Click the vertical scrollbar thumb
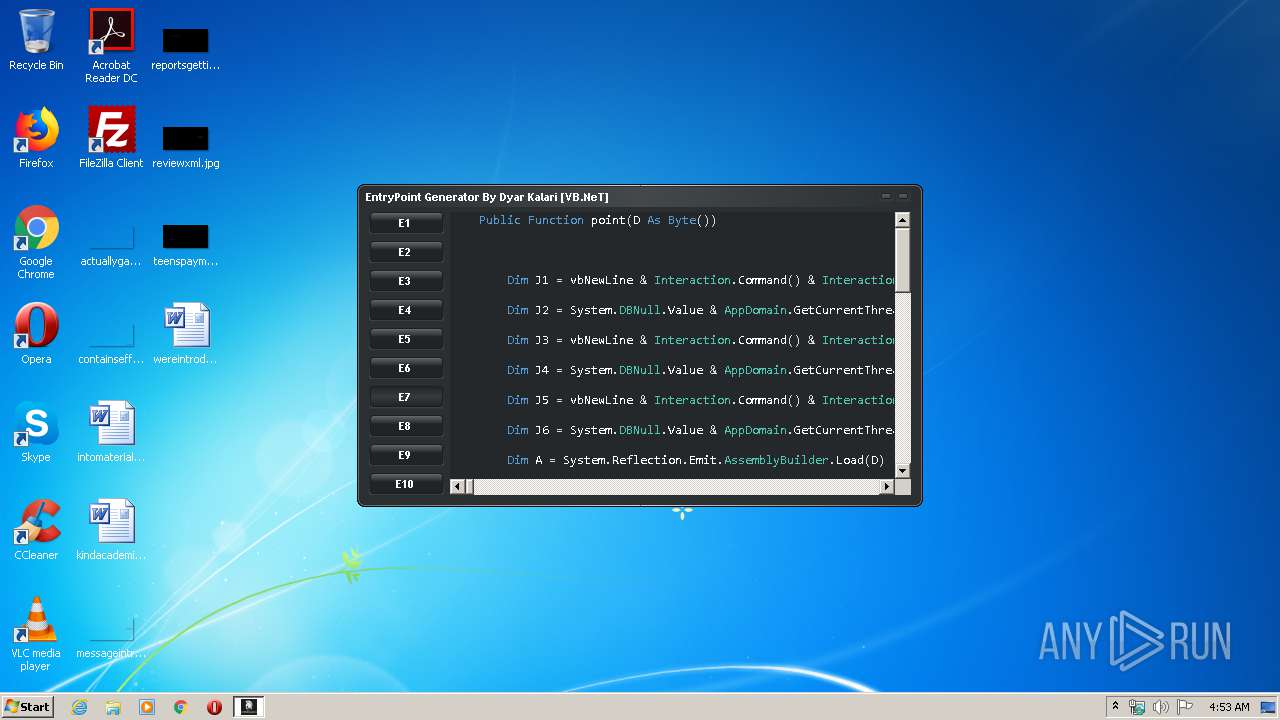Image resolution: width=1280 pixels, height=720 pixels. [x=902, y=260]
